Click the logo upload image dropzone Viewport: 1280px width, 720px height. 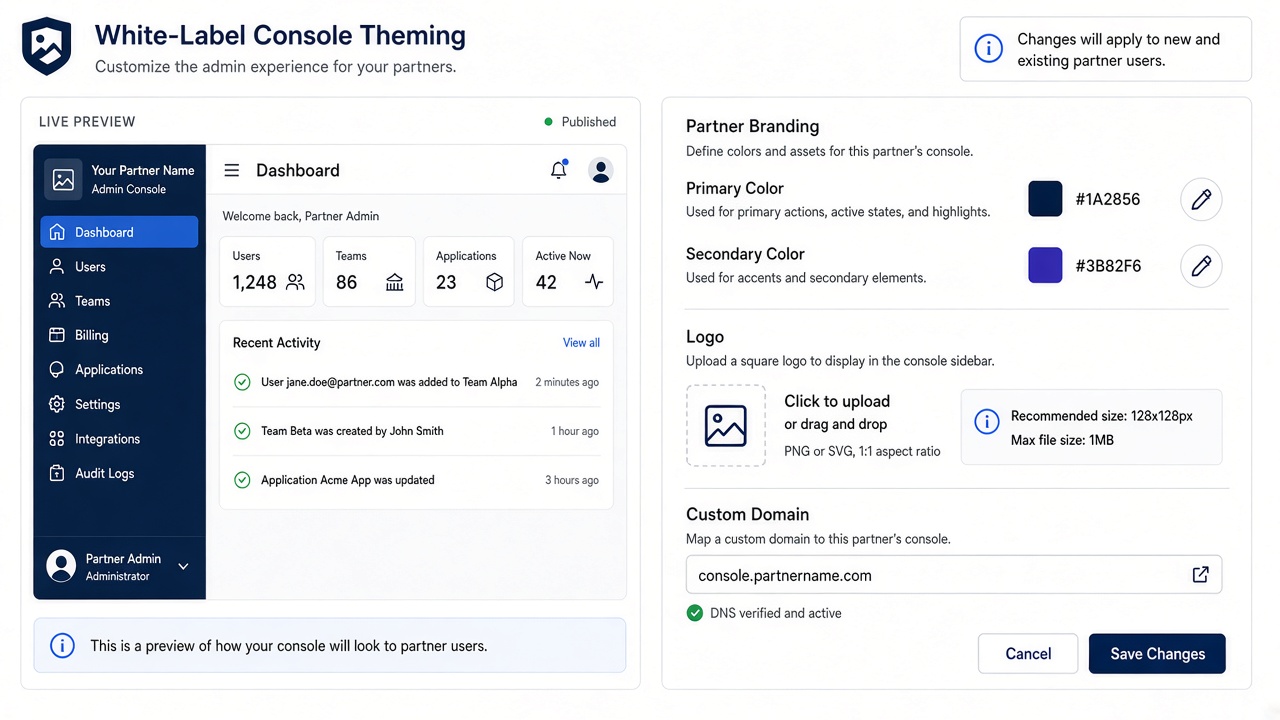[726, 425]
